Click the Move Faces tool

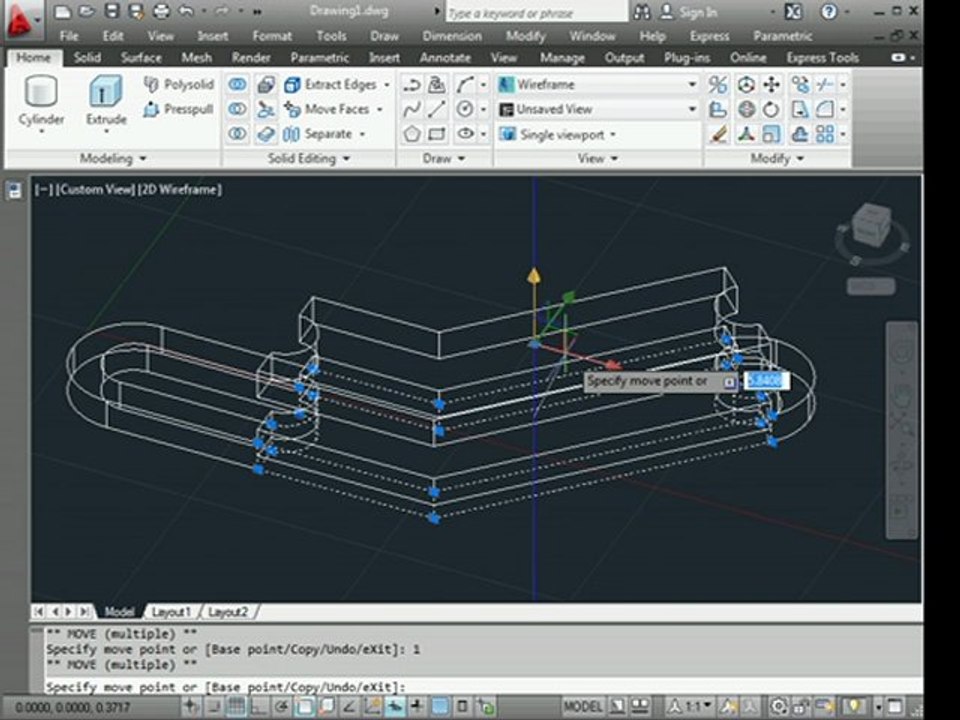coord(328,110)
